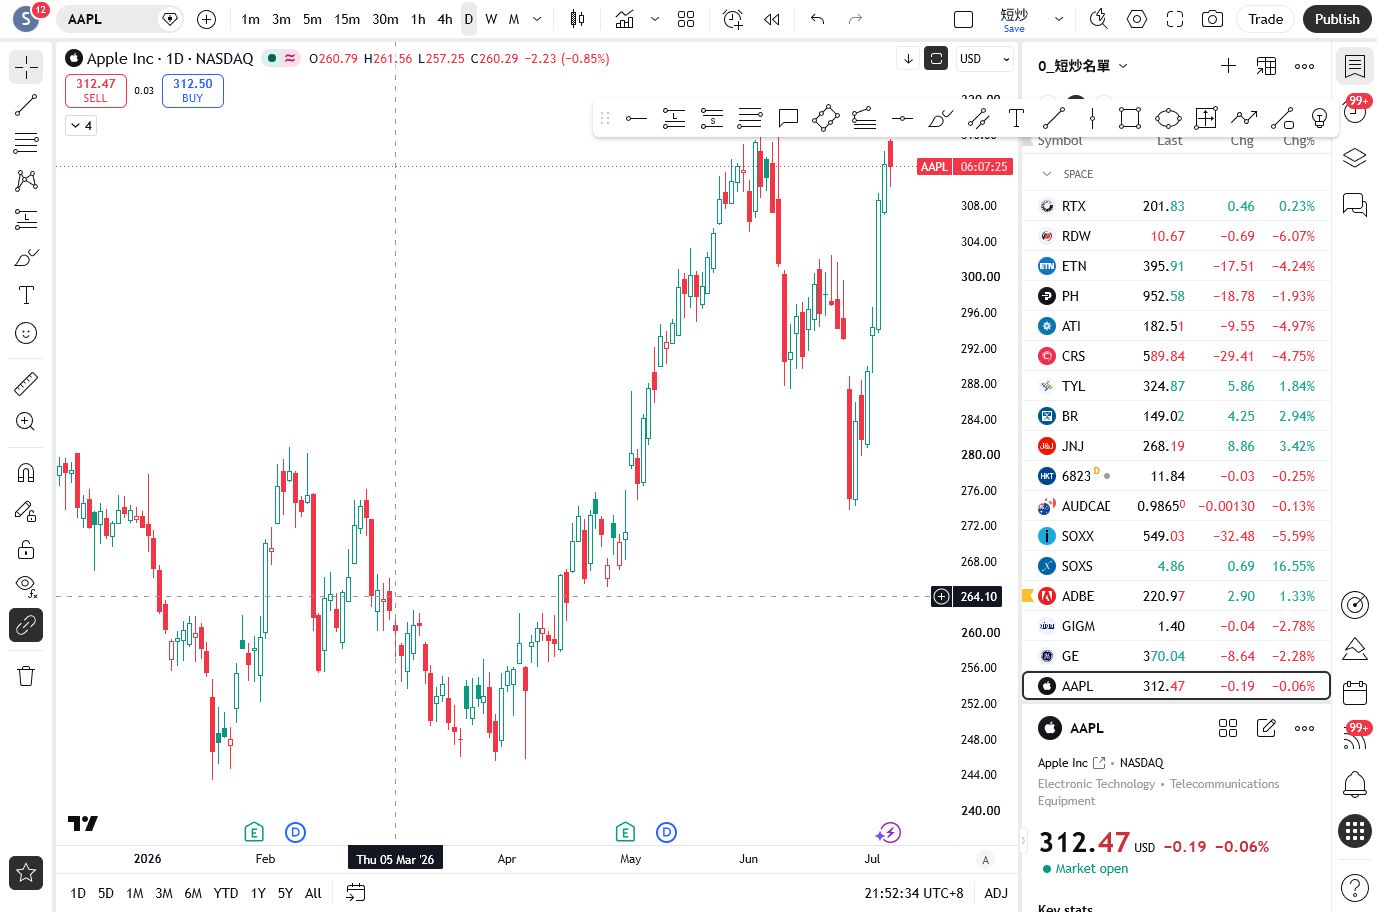The width and height of the screenshot is (1377, 912).
Task: Pick short position tool marked S
Action: tap(712, 118)
